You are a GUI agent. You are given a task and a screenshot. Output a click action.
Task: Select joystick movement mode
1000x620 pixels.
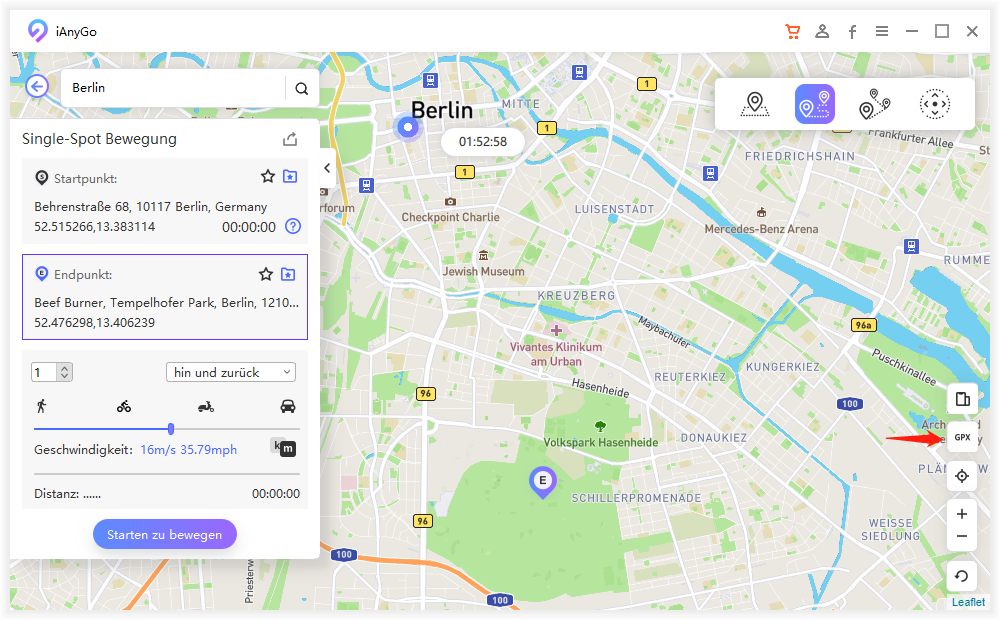(x=934, y=104)
